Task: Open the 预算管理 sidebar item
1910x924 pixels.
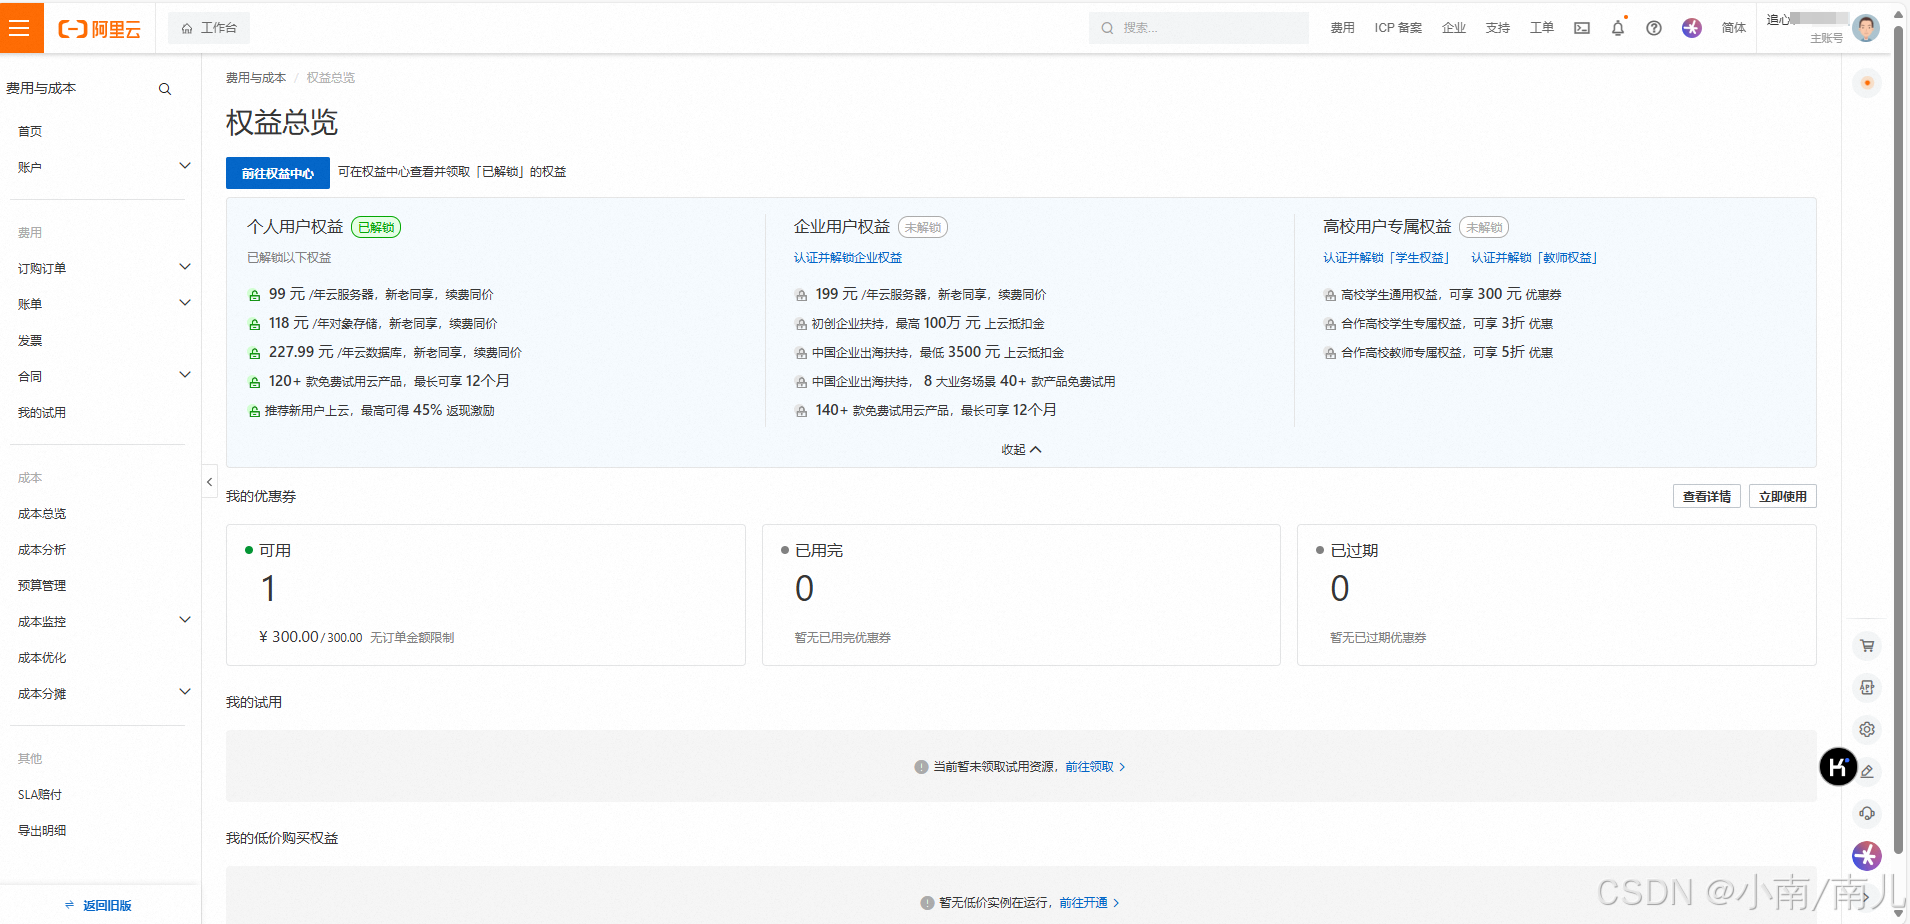Action: [x=42, y=586]
